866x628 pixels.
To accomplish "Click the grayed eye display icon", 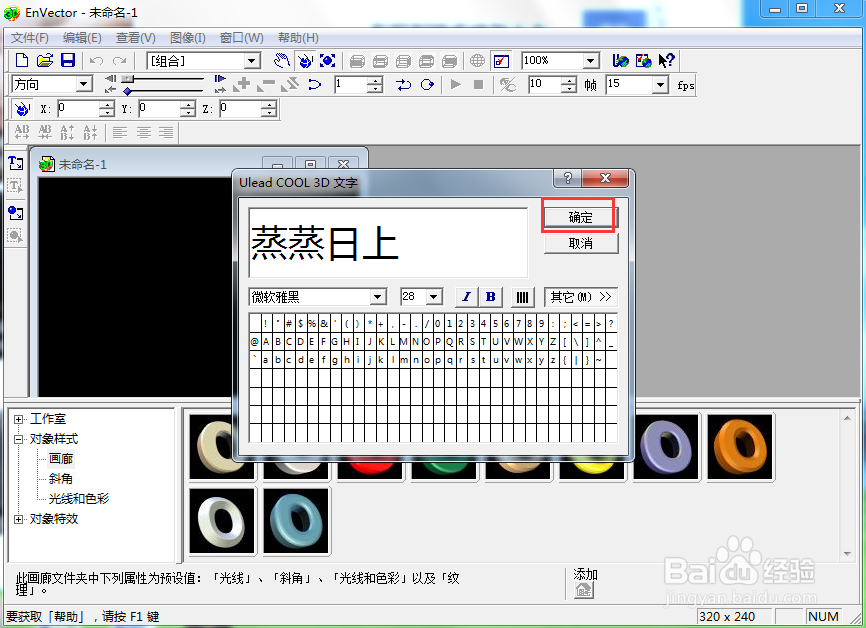I will [508, 85].
